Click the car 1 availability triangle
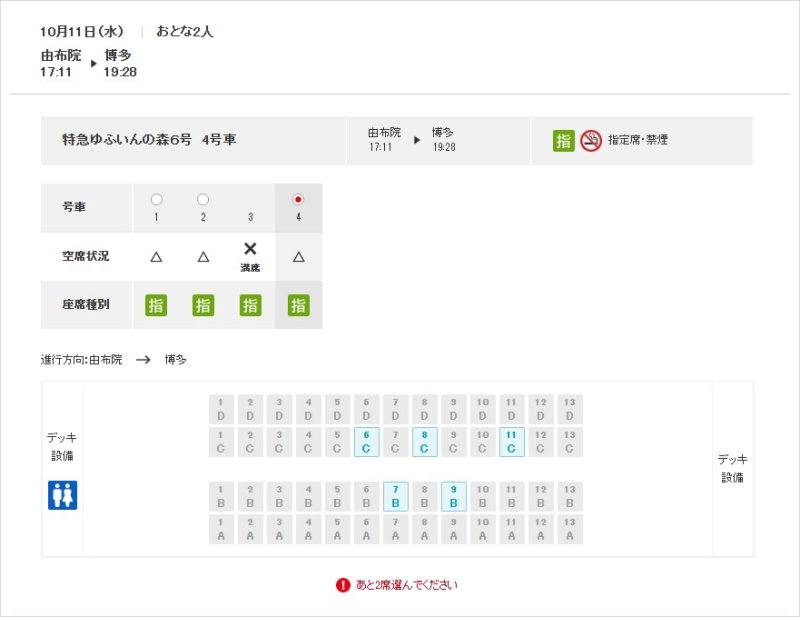 pyautogui.click(x=157, y=257)
